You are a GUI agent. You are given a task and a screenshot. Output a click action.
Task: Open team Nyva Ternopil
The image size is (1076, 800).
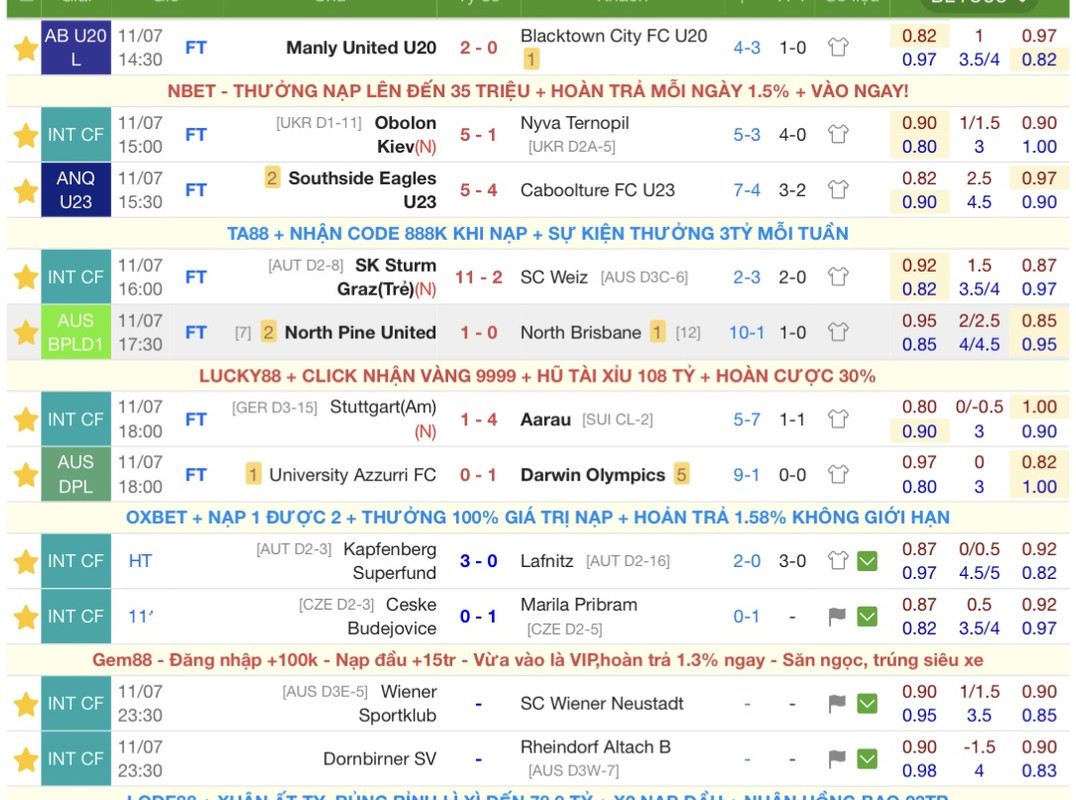pyautogui.click(x=574, y=123)
